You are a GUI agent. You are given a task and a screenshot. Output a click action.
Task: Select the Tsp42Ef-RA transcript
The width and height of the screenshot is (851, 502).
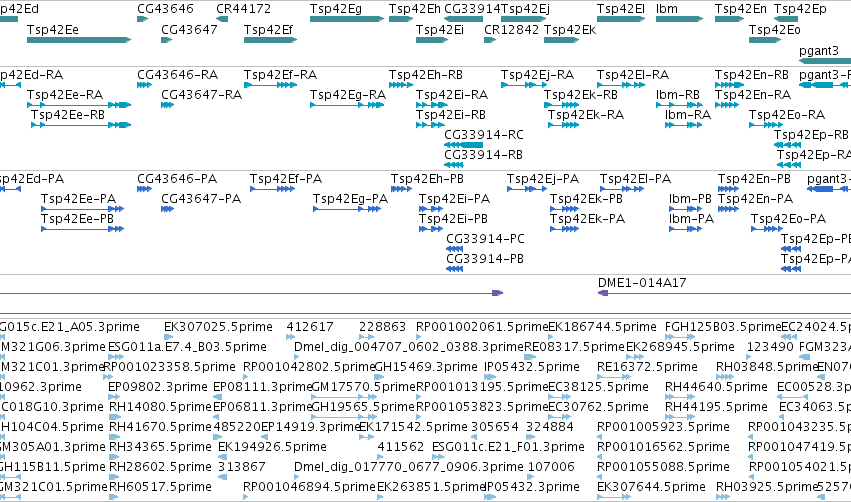270,85
